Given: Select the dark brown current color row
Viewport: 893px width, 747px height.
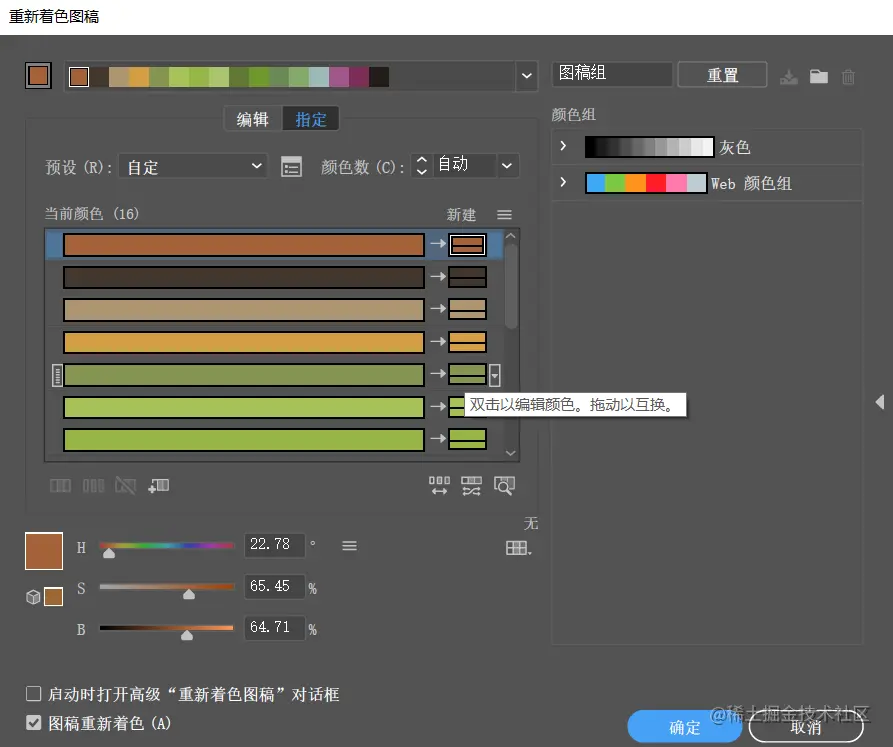Looking at the screenshot, I should [244, 277].
